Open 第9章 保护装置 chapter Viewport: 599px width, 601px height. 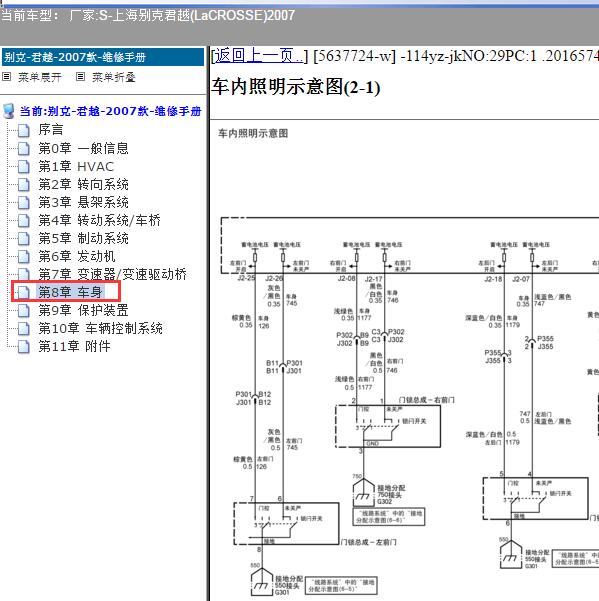pyautogui.click(x=83, y=310)
